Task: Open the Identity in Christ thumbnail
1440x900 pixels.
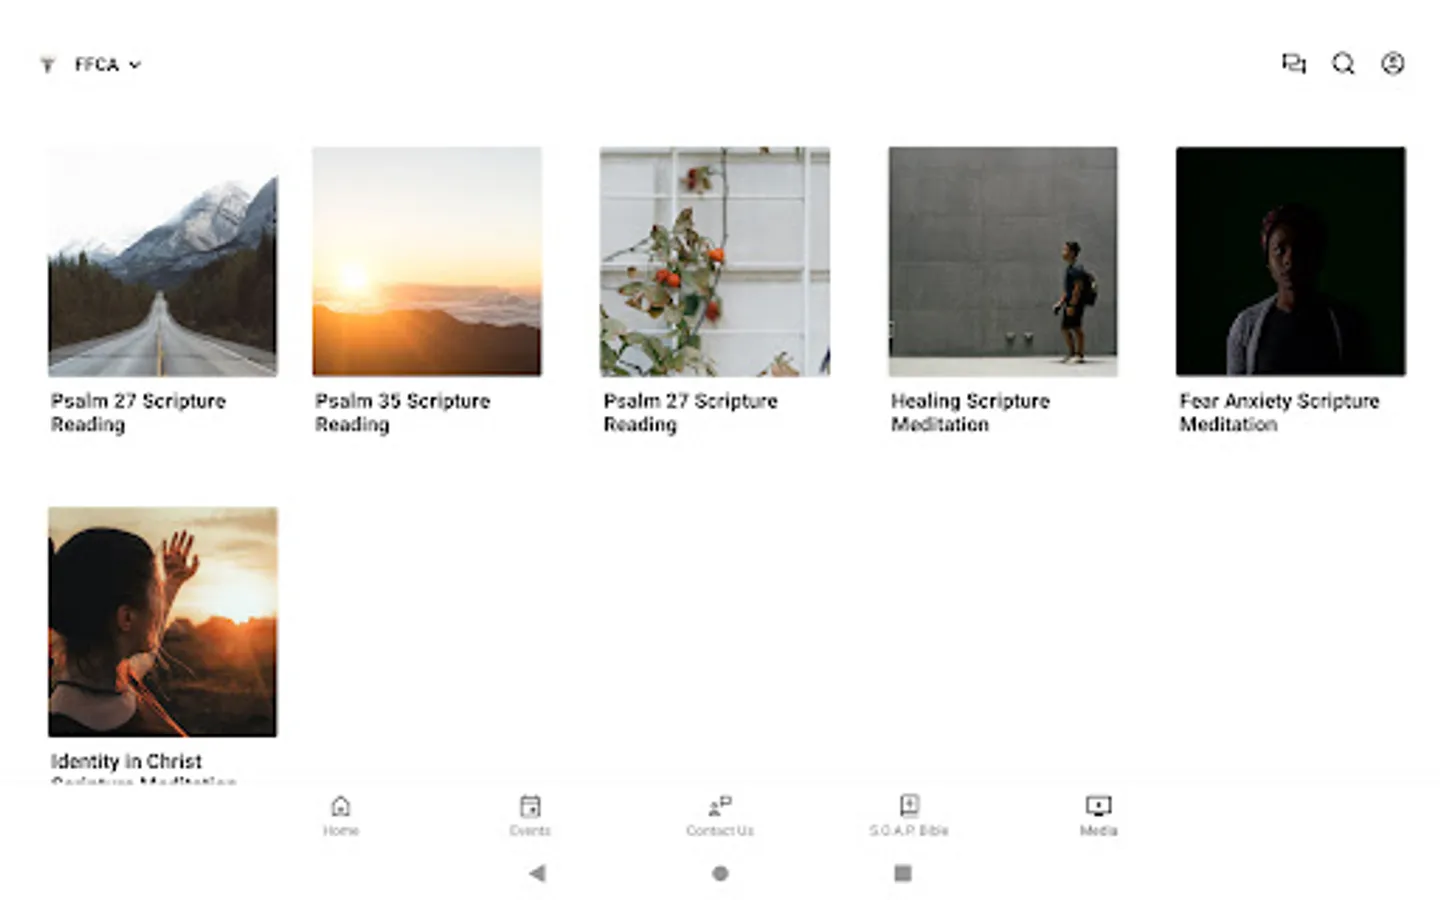Action: pos(163,622)
